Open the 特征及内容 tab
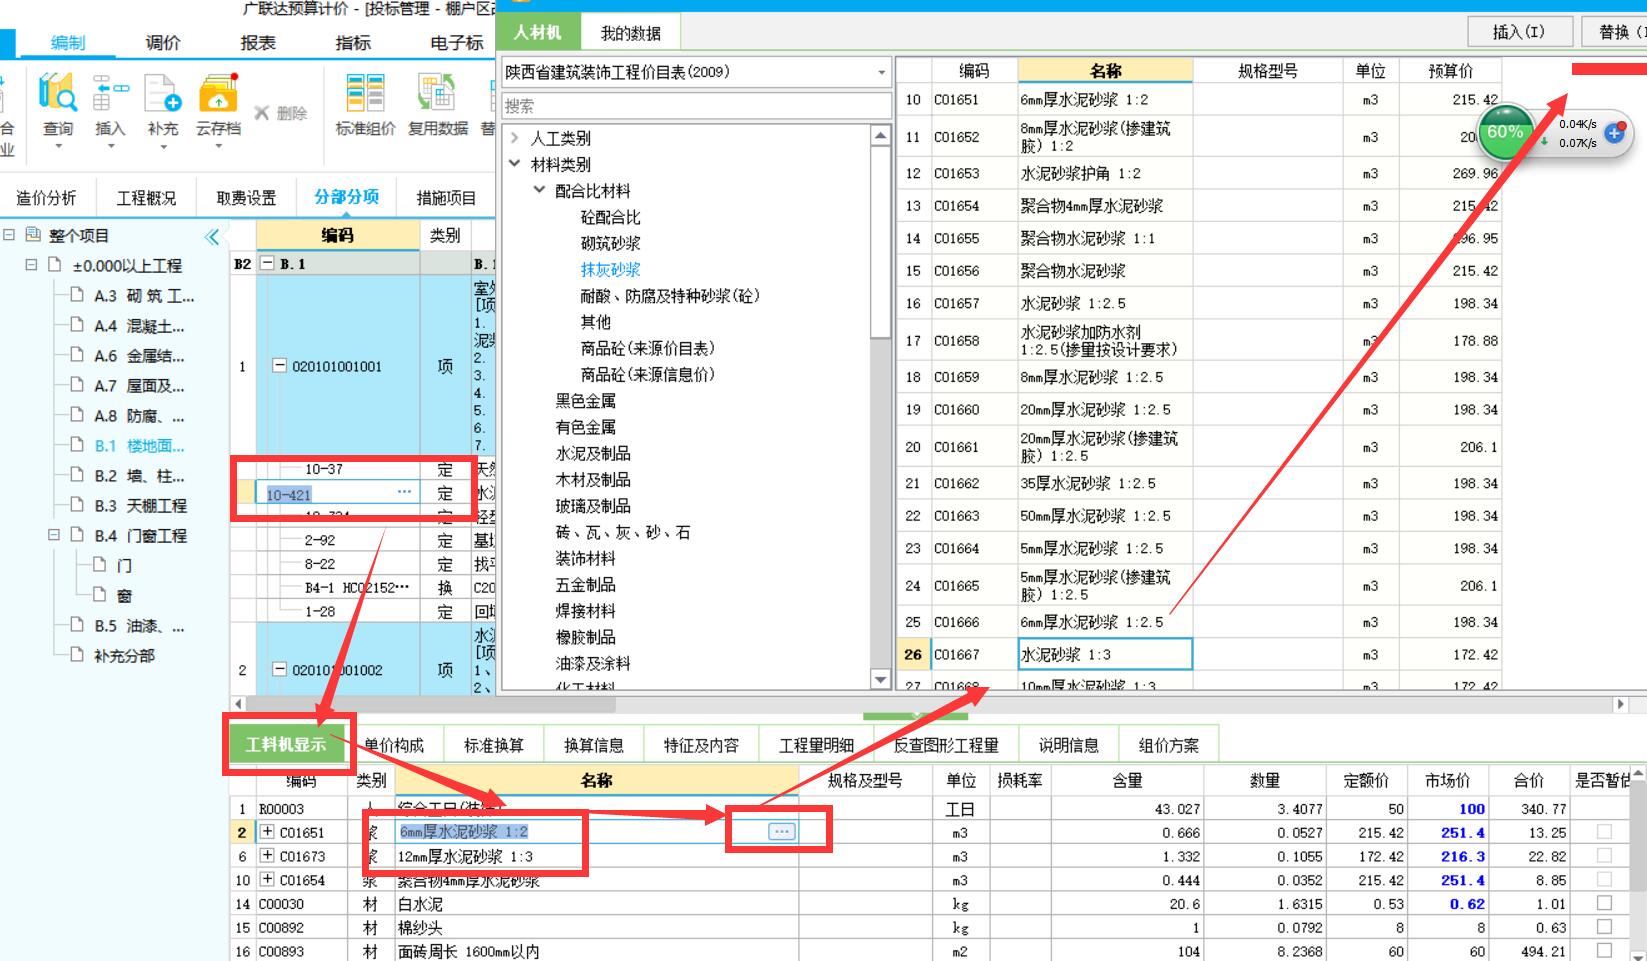Screen dimensions: 1647x961 click(701, 745)
